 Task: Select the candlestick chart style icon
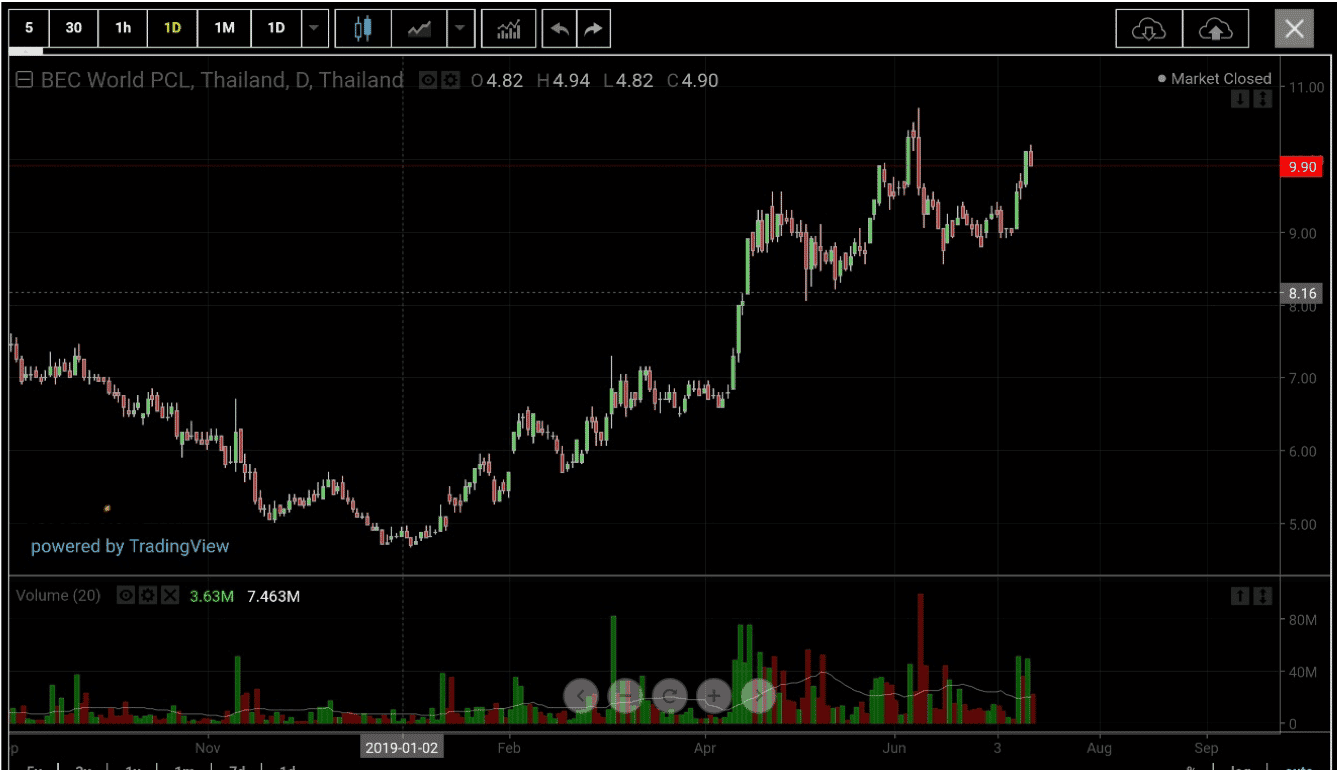[363, 28]
